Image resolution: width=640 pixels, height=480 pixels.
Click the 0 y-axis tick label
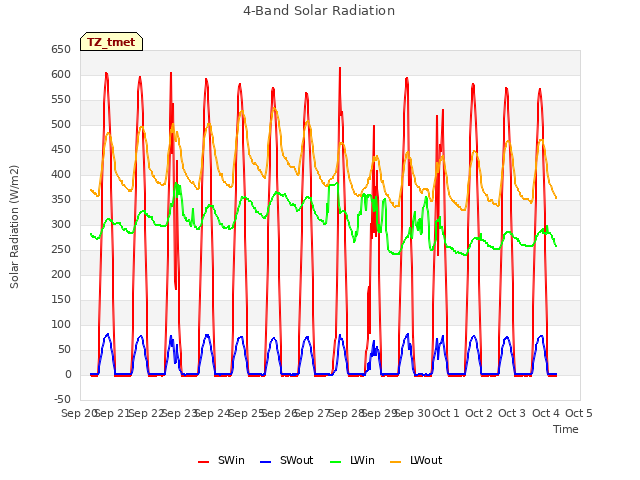(68, 375)
